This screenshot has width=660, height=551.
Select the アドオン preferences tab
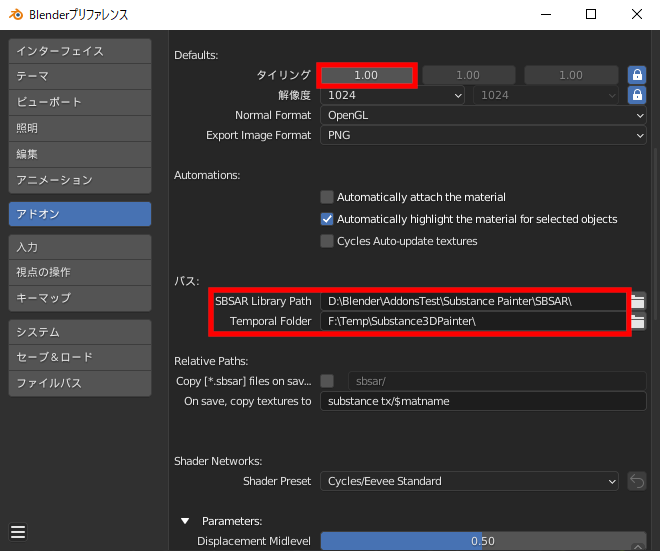80,214
